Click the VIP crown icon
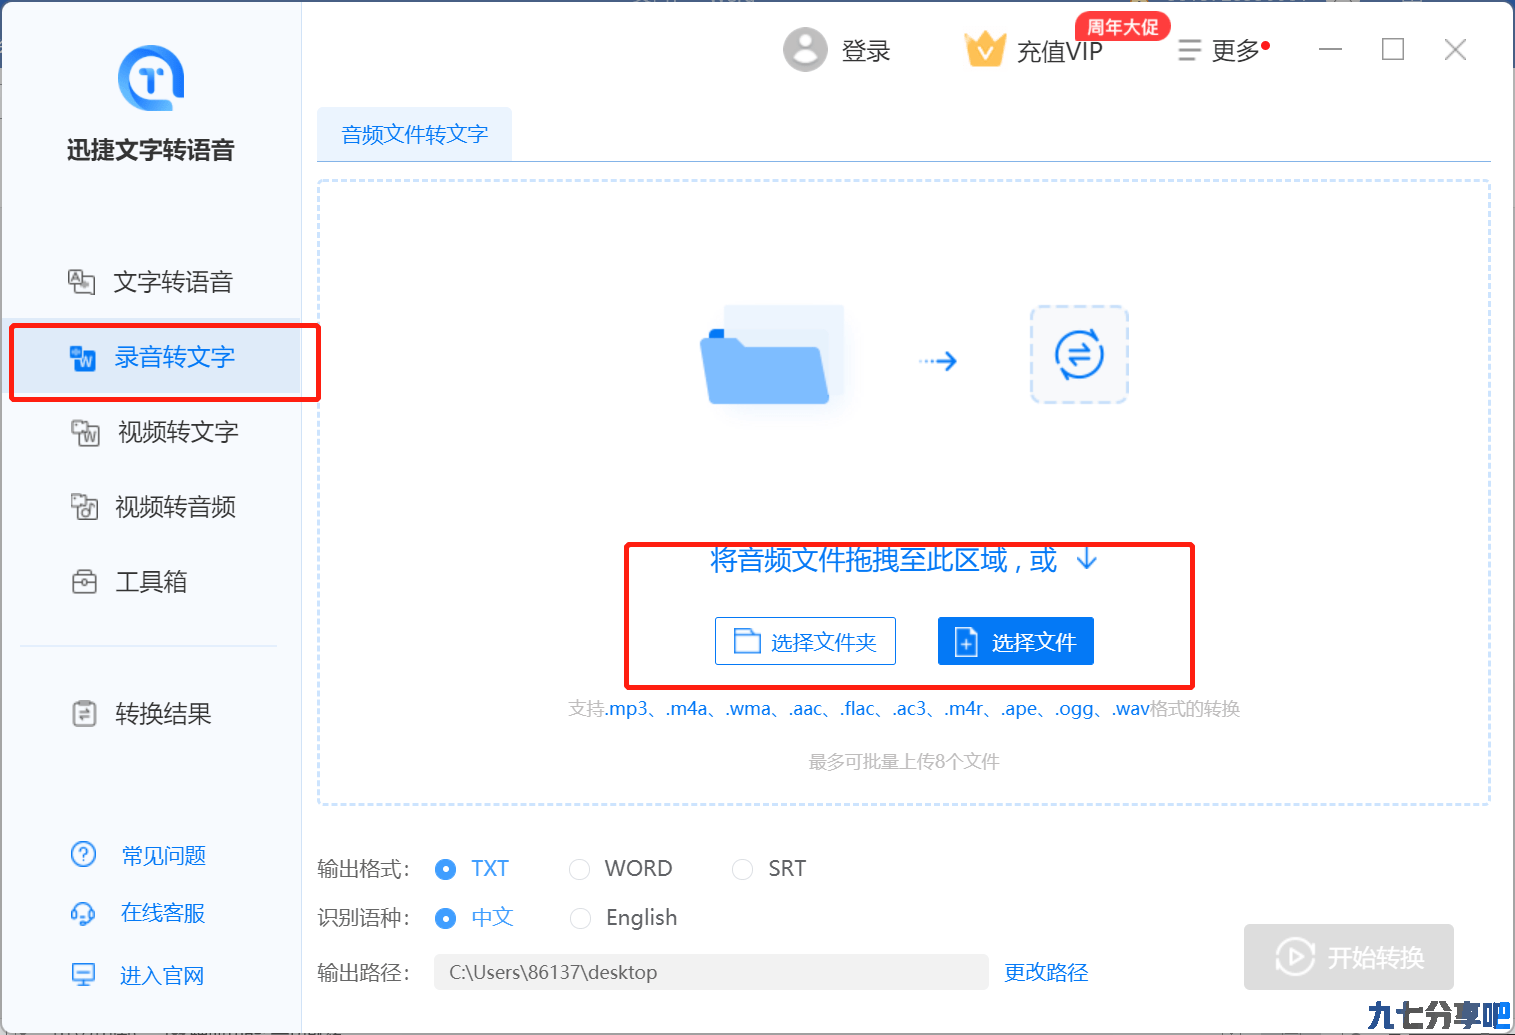Viewport: 1515px width, 1035px height. (985, 49)
